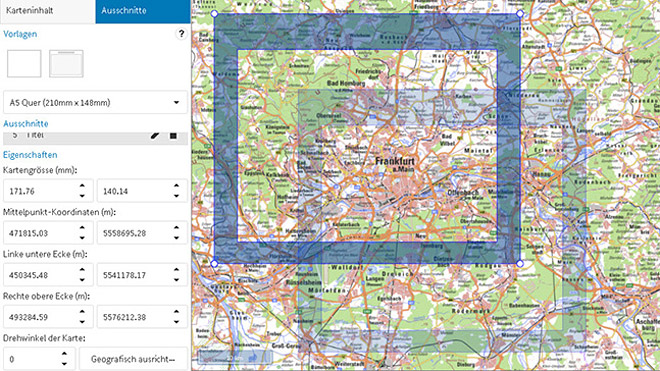The height and width of the screenshot is (371, 660).
Task: Open the A5 Quer paper size dropdown
Action: point(95,102)
